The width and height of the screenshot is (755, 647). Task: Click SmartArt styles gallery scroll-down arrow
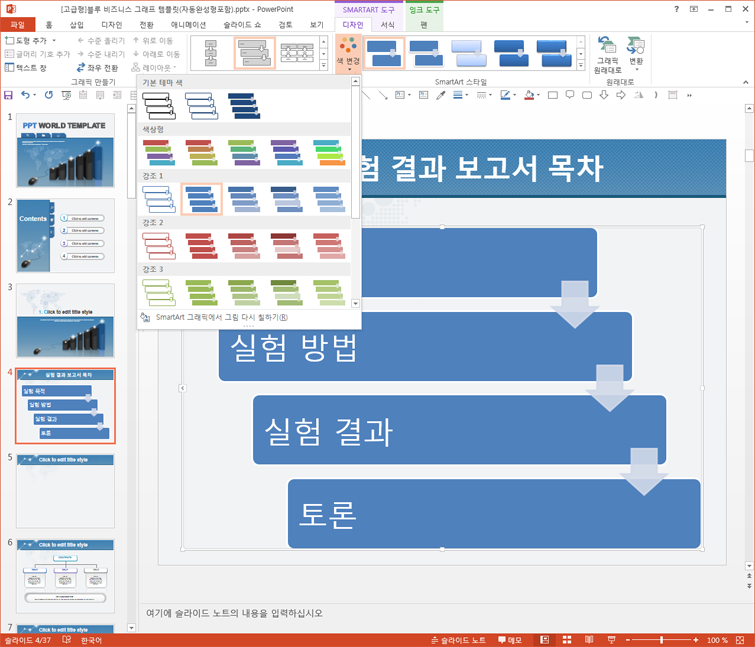[x=581, y=53]
